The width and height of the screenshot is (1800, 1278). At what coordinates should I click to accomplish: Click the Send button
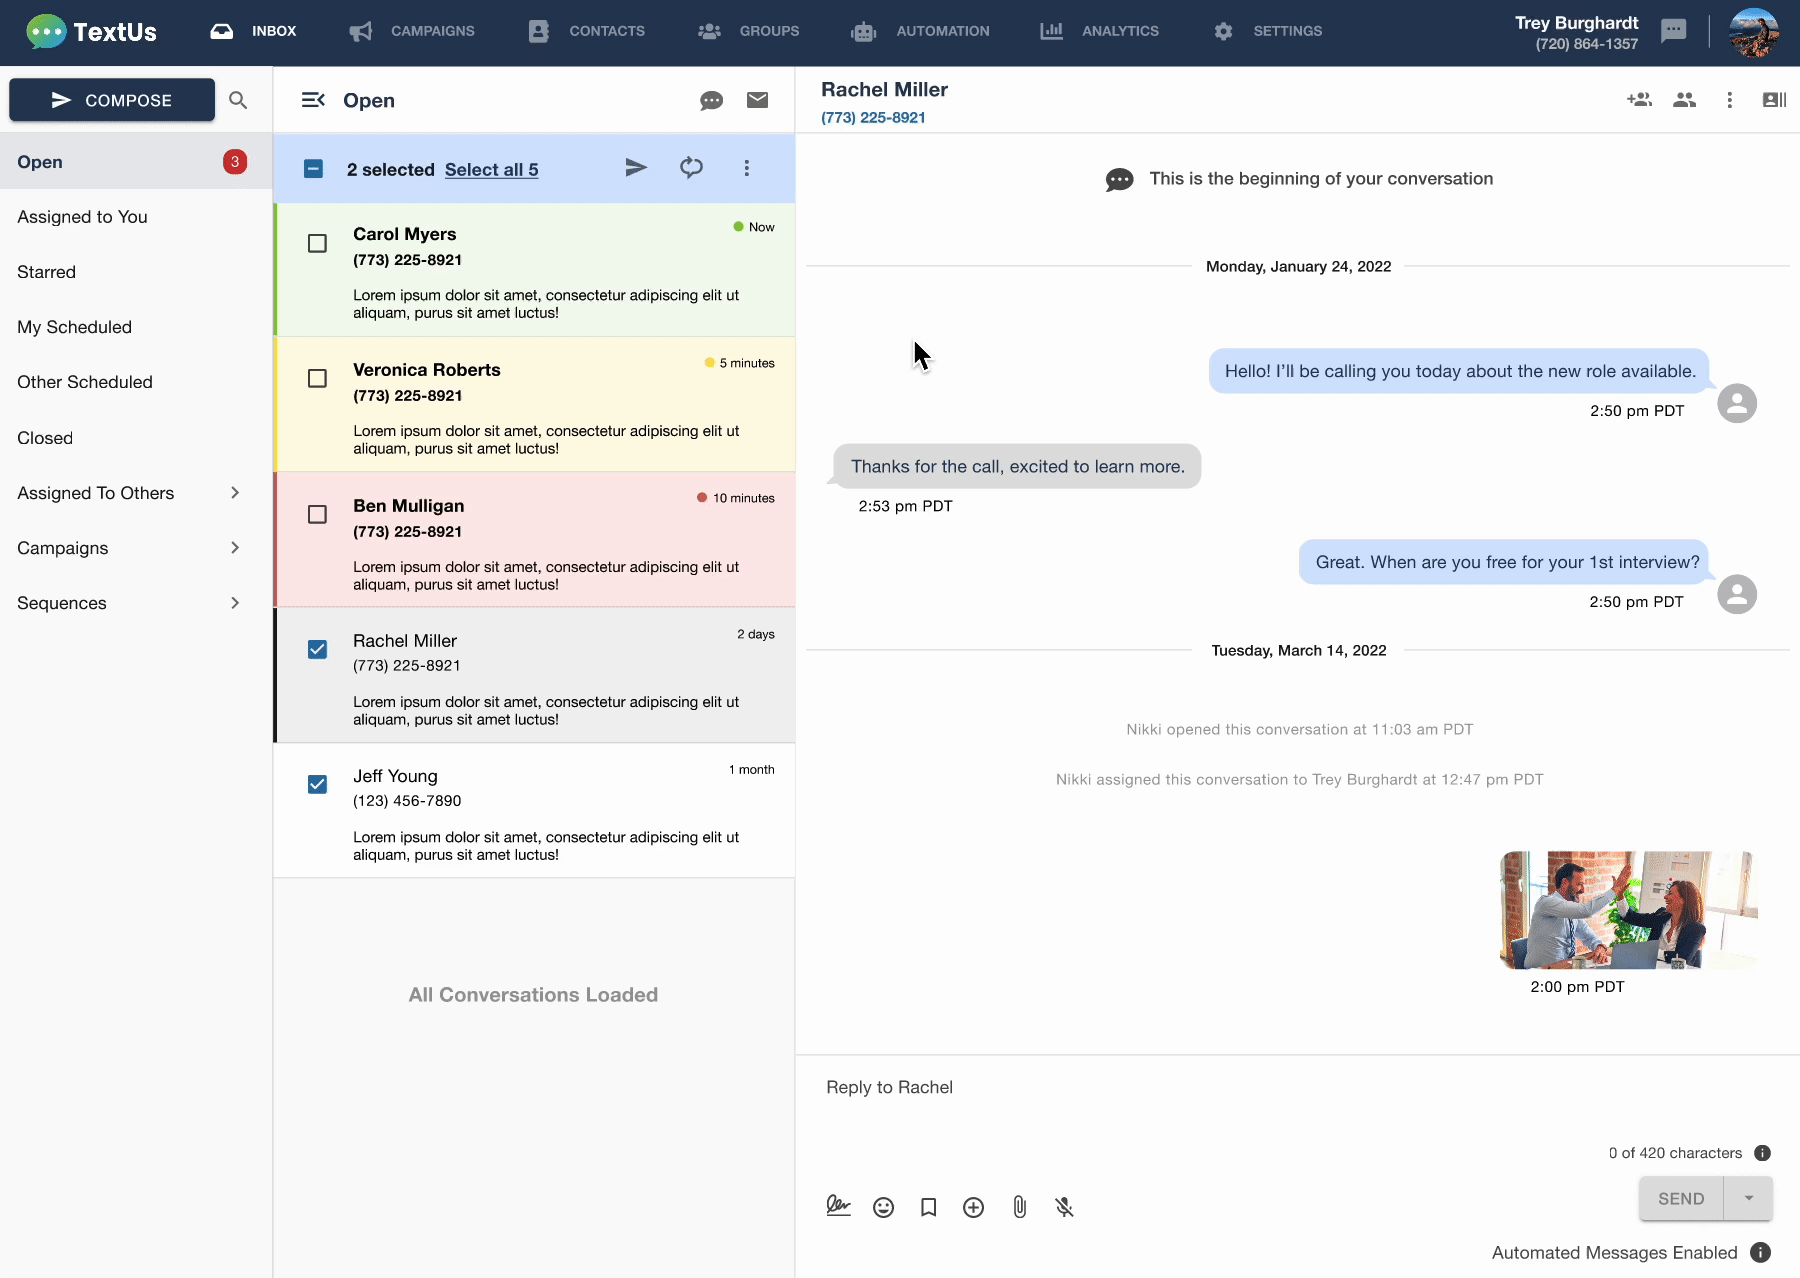pos(1681,1198)
